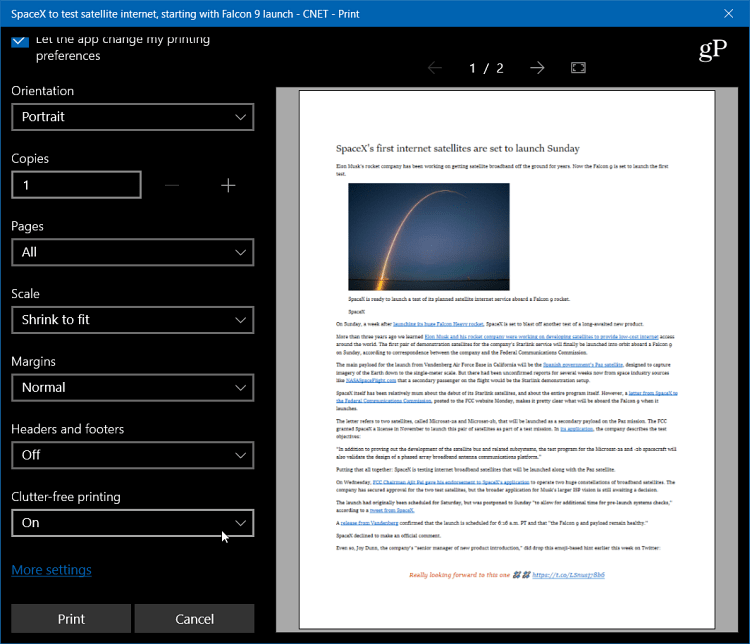Open Headers and footers dropdown showing Off

point(132,455)
